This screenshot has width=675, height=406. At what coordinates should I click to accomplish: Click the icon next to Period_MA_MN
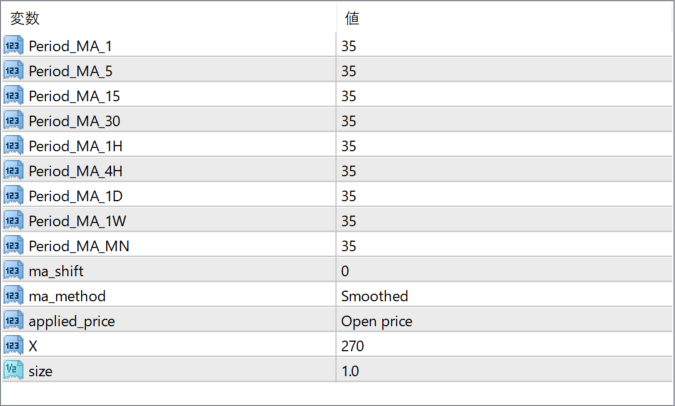coord(13,245)
